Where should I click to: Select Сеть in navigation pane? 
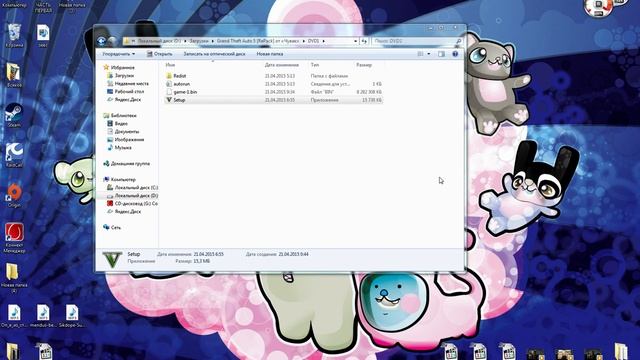tap(112, 227)
